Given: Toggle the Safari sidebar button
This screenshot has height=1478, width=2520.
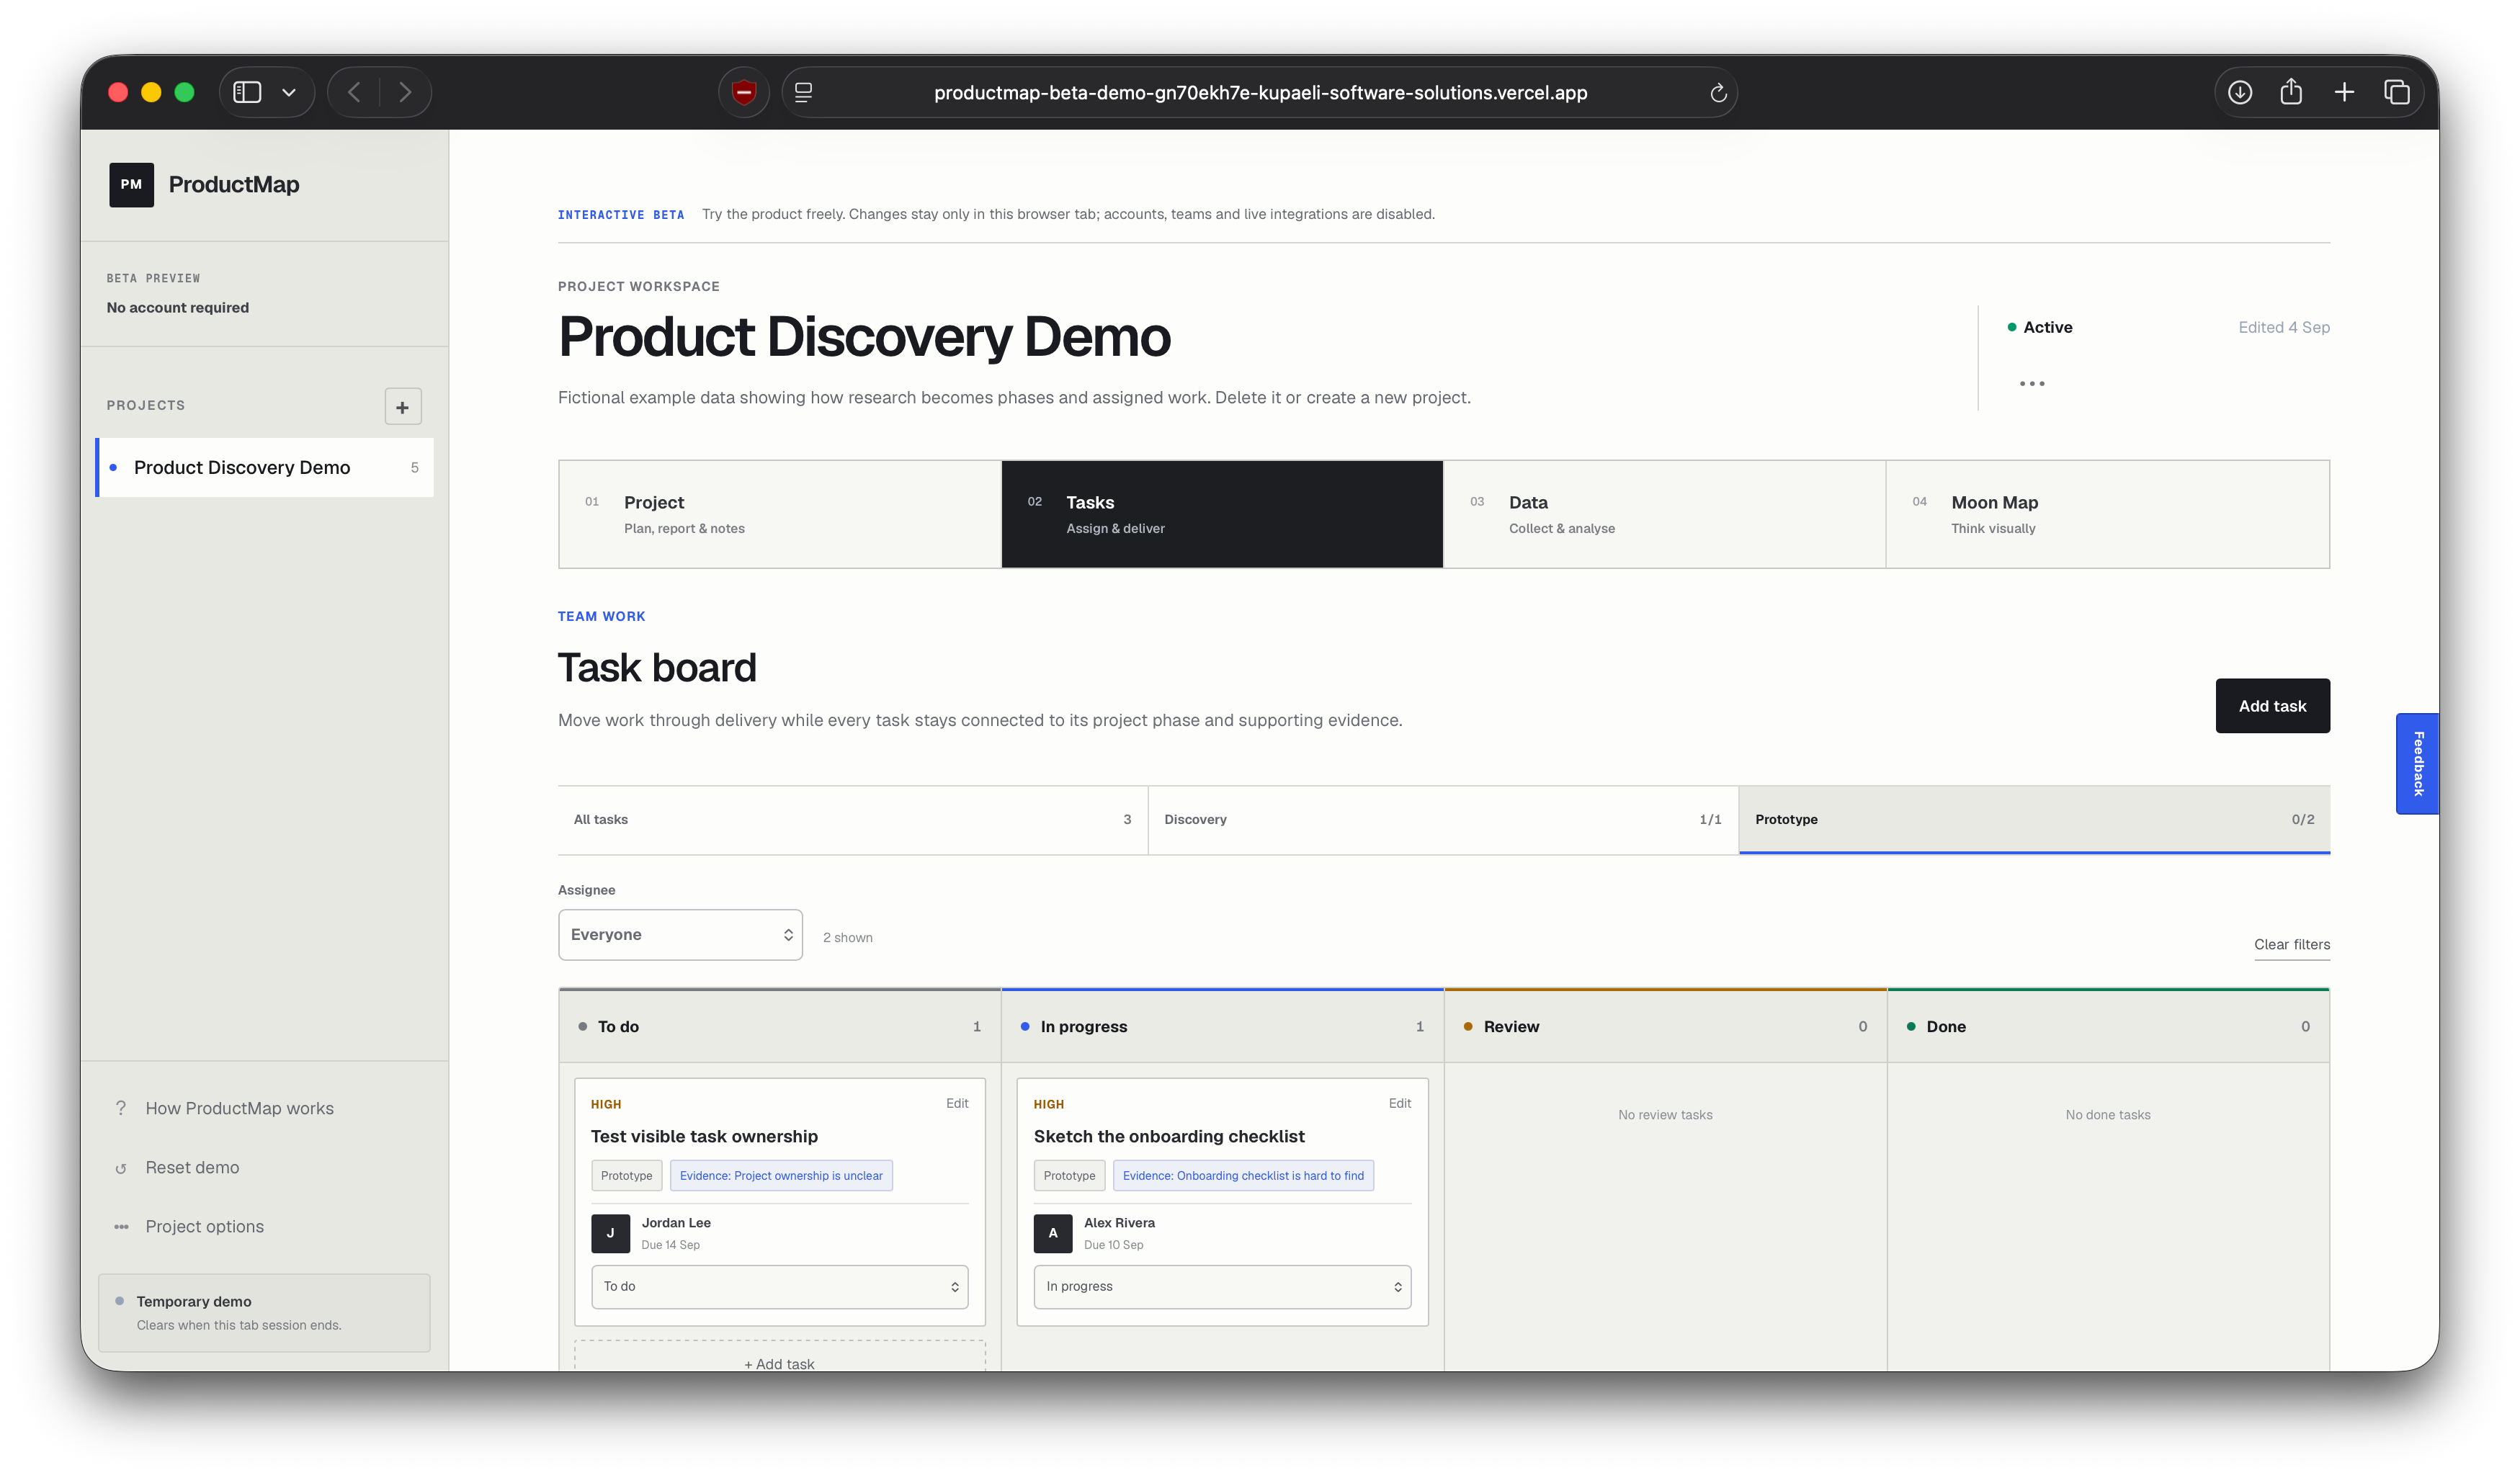Looking at the screenshot, I should pyautogui.click(x=247, y=92).
